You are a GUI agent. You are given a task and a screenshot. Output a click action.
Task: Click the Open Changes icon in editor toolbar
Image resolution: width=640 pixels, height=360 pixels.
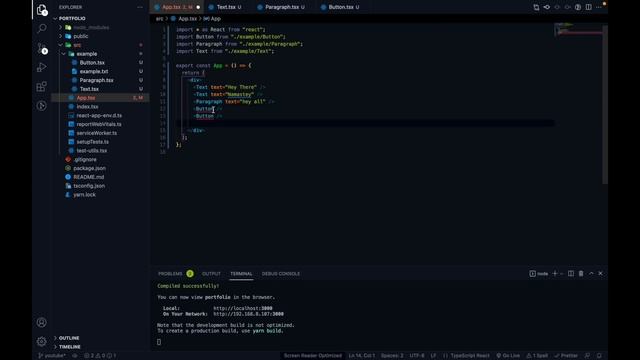coord(536,7)
